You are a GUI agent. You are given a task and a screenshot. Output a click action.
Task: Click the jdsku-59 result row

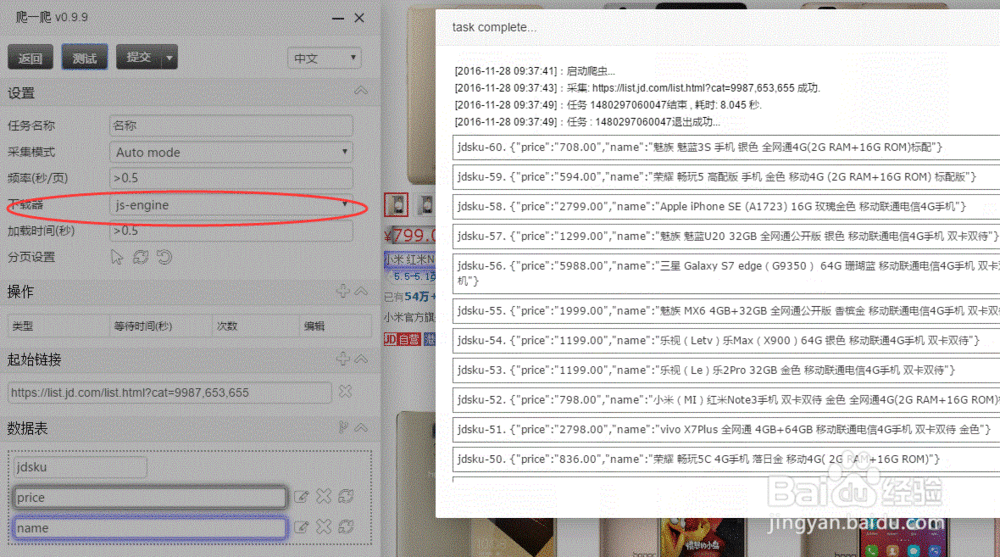(x=726, y=177)
